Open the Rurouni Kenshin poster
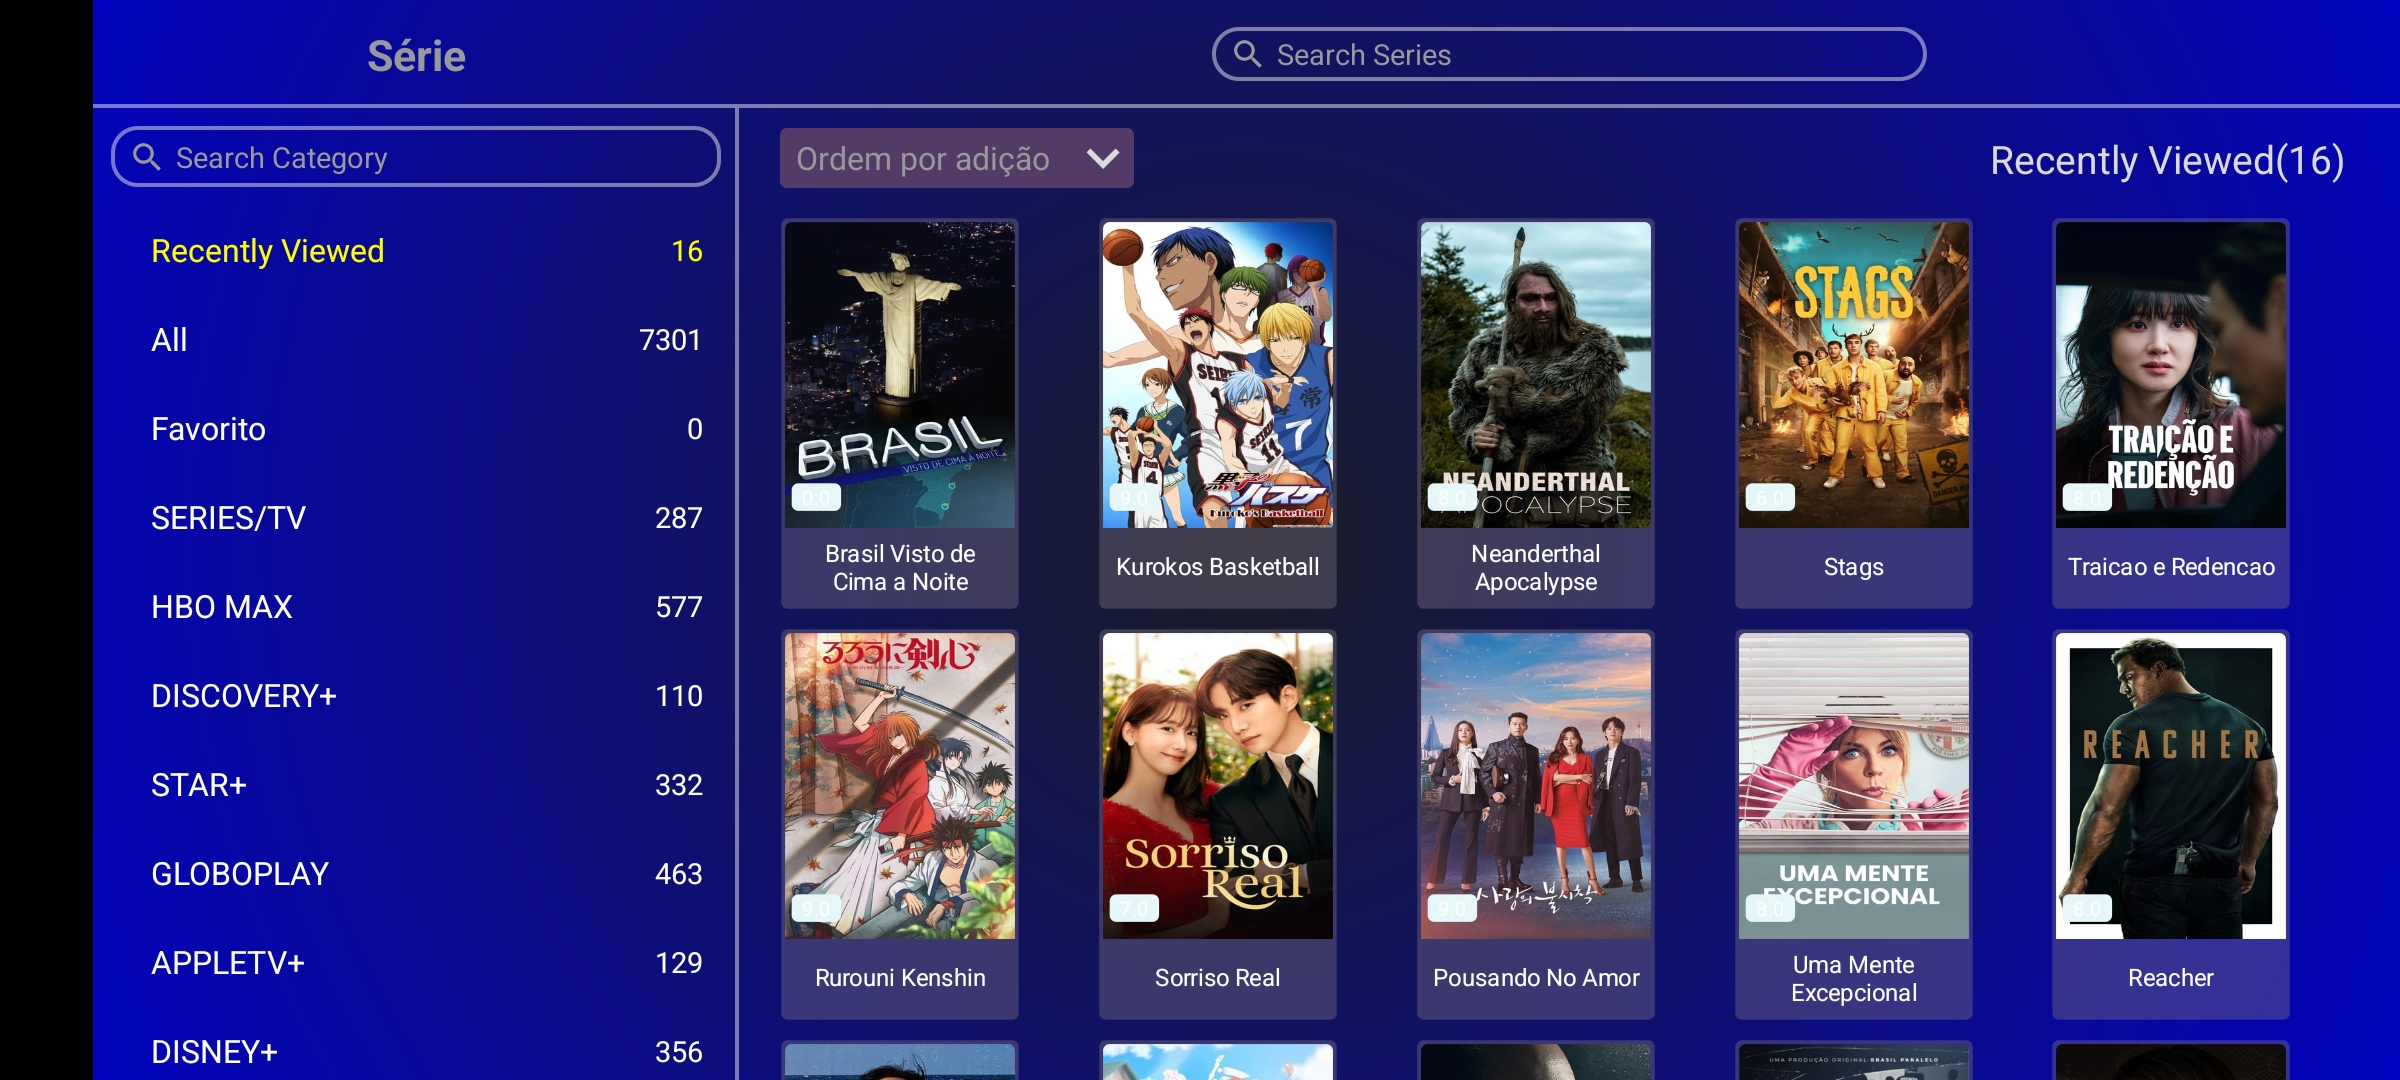Viewport: 2400px width, 1080px height. click(900, 786)
